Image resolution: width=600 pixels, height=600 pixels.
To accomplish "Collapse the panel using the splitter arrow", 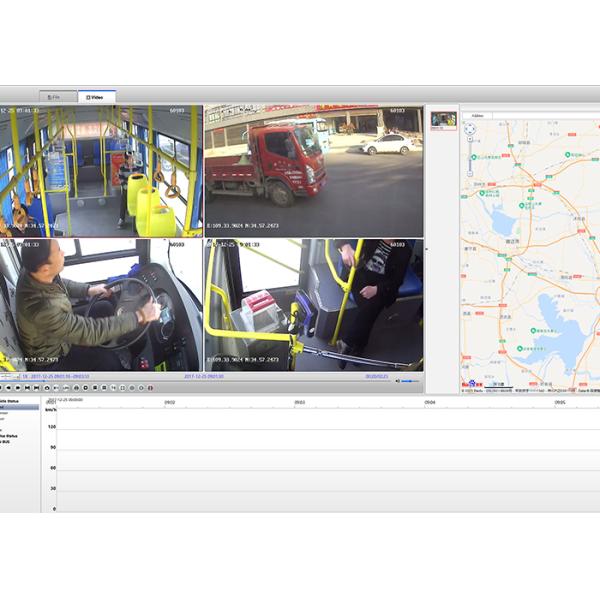I will click(427, 248).
